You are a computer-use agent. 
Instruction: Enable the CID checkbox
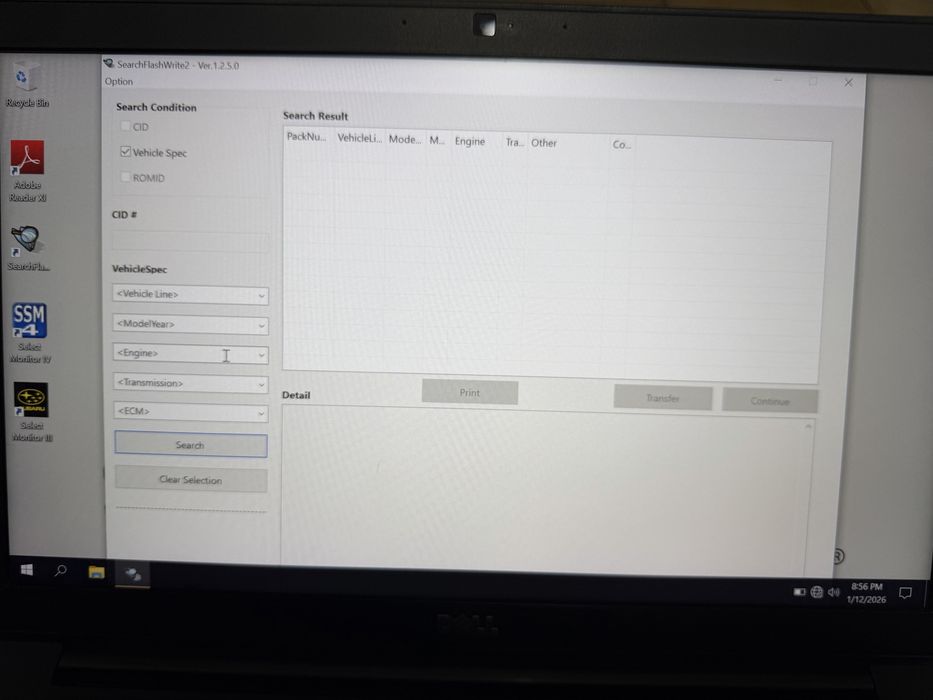pos(126,126)
